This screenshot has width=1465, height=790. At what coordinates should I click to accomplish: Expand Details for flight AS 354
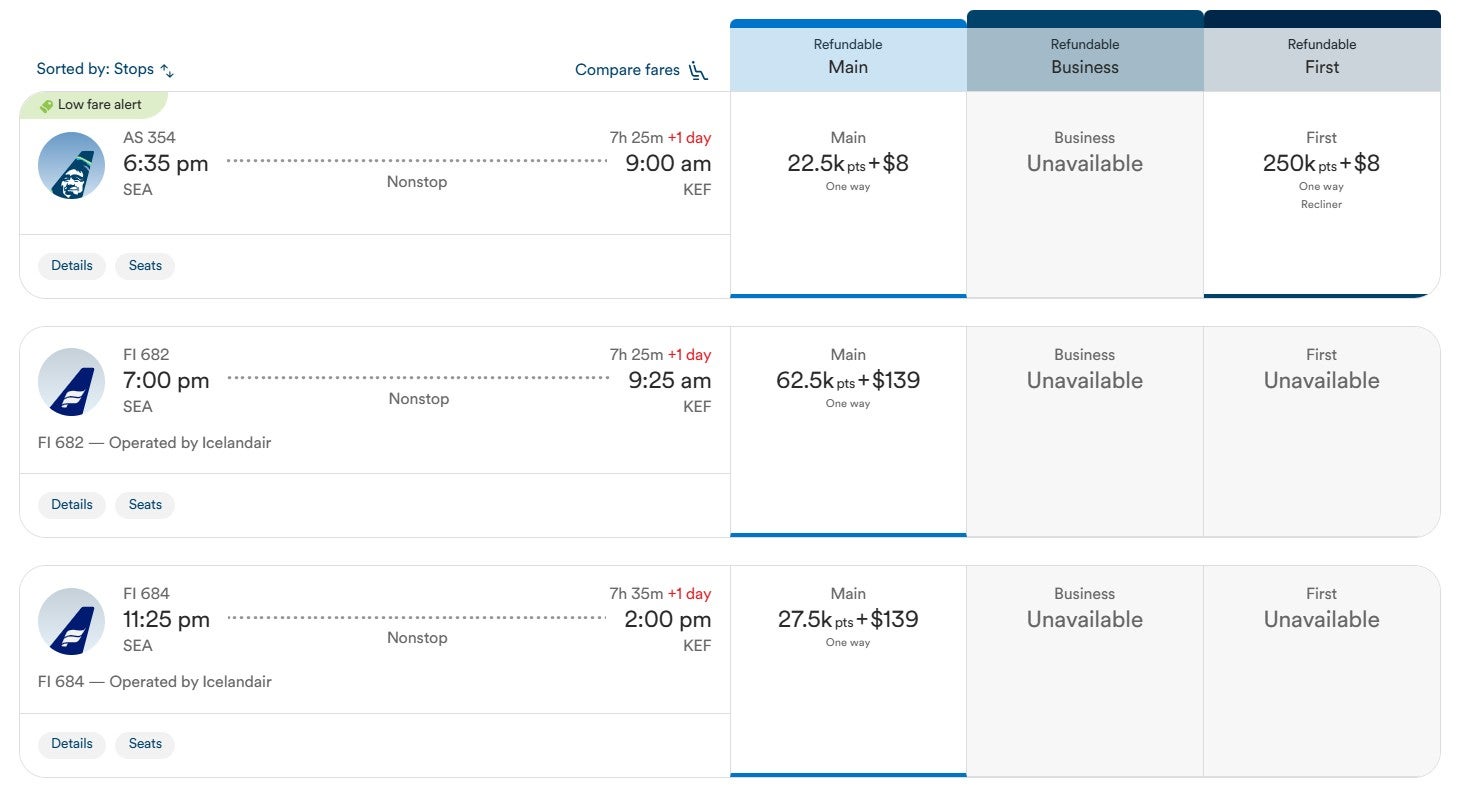(72, 266)
